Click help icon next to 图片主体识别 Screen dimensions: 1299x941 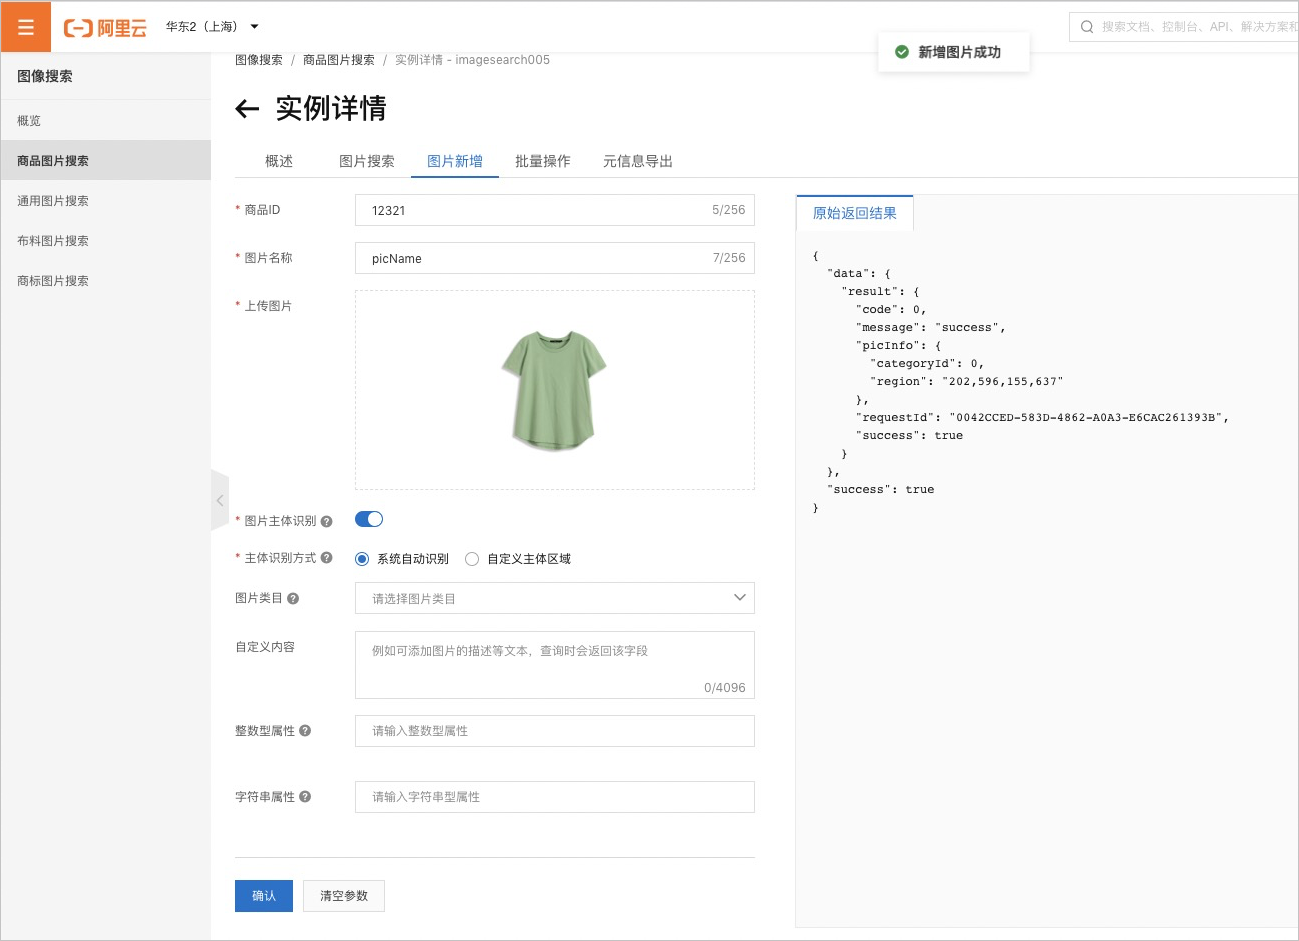[x=326, y=521]
